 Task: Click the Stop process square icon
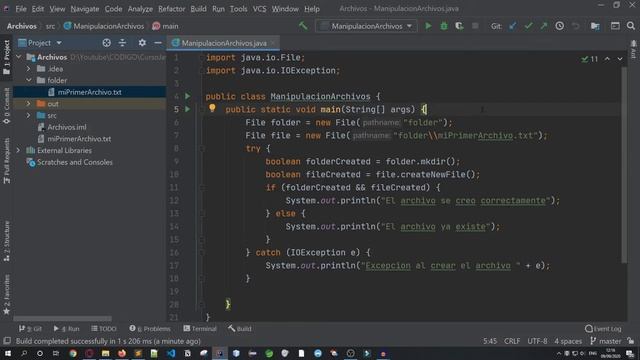coord(475,26)
